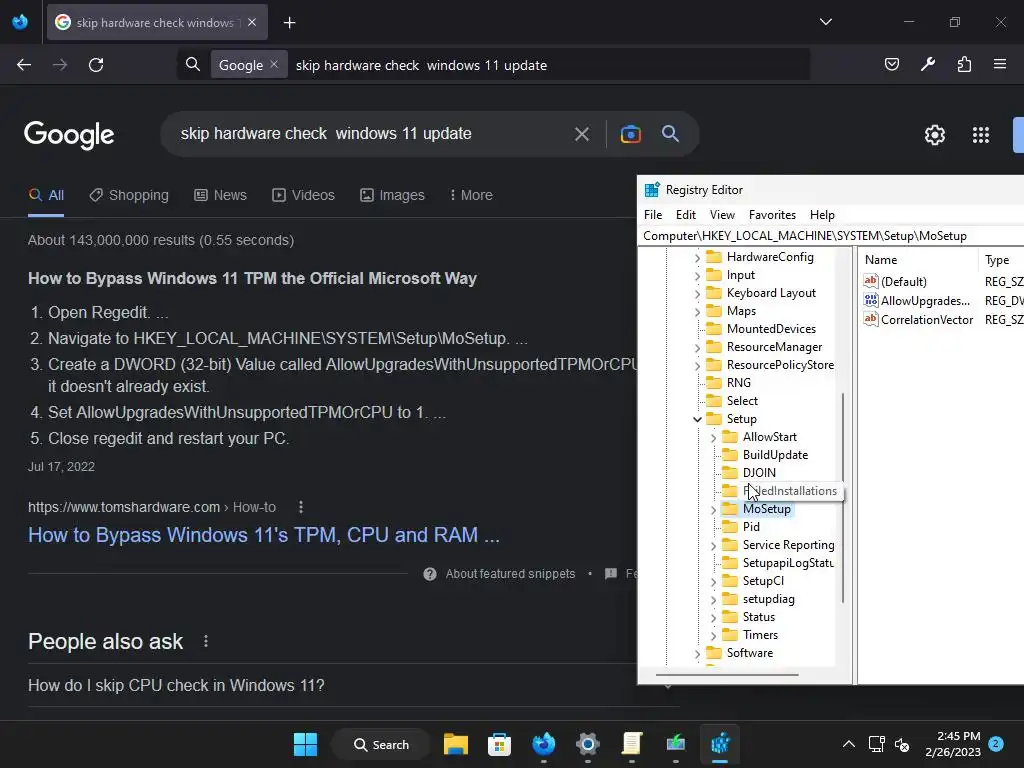Open the Registry Editor Help menu
Screen dimensions: 1024x768
point(822,215)
